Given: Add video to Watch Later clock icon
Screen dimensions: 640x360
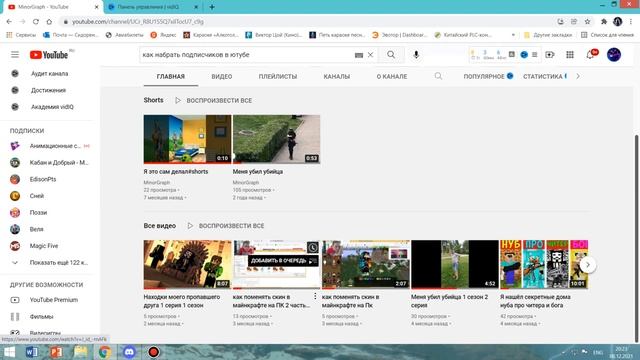Looking at the screenshot, I should [312, 247].
